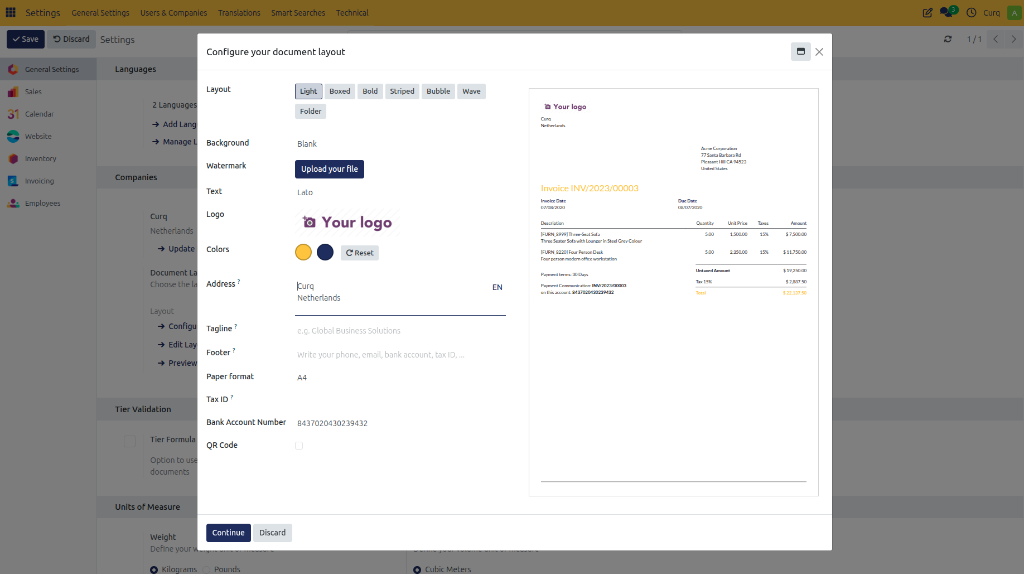Click the edit pencil icon in top bar
1024x574 pixels.
click(927, 12)
